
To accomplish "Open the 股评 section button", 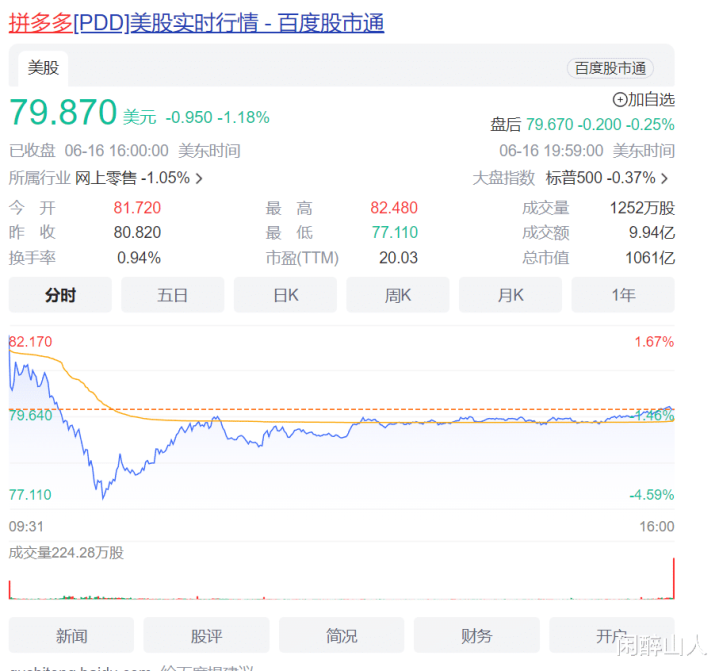I will pos(206,635).
